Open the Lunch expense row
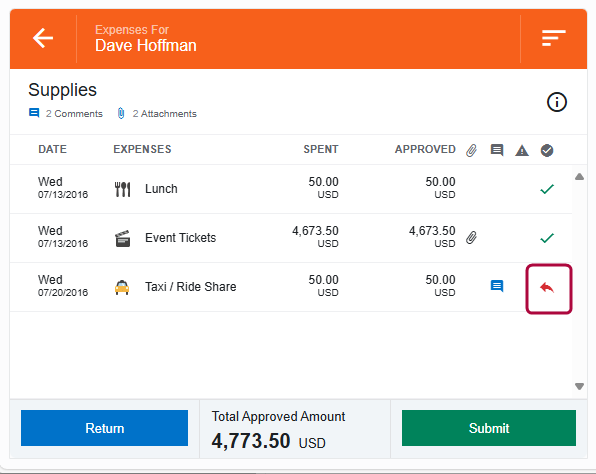This screenshot has height=474, width=596. 291,189
